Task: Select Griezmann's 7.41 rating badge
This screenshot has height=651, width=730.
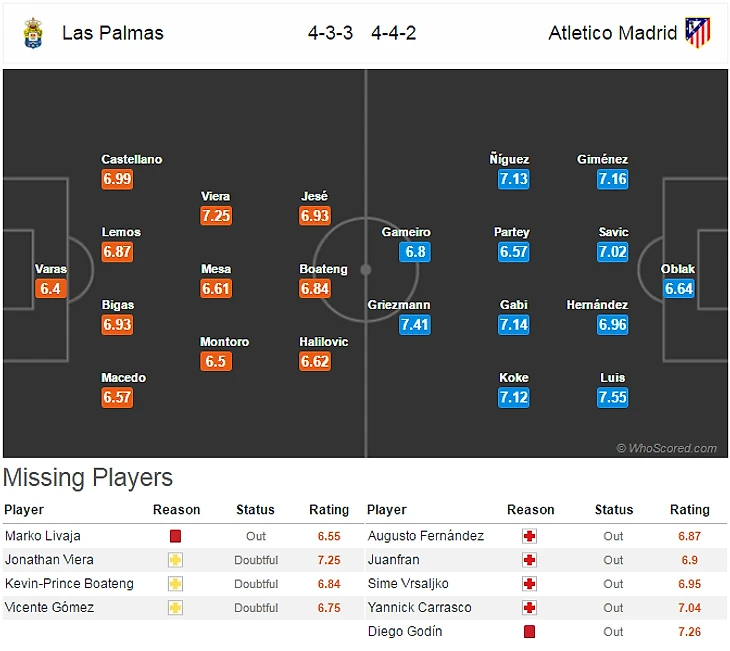Action: pos(414,325)
